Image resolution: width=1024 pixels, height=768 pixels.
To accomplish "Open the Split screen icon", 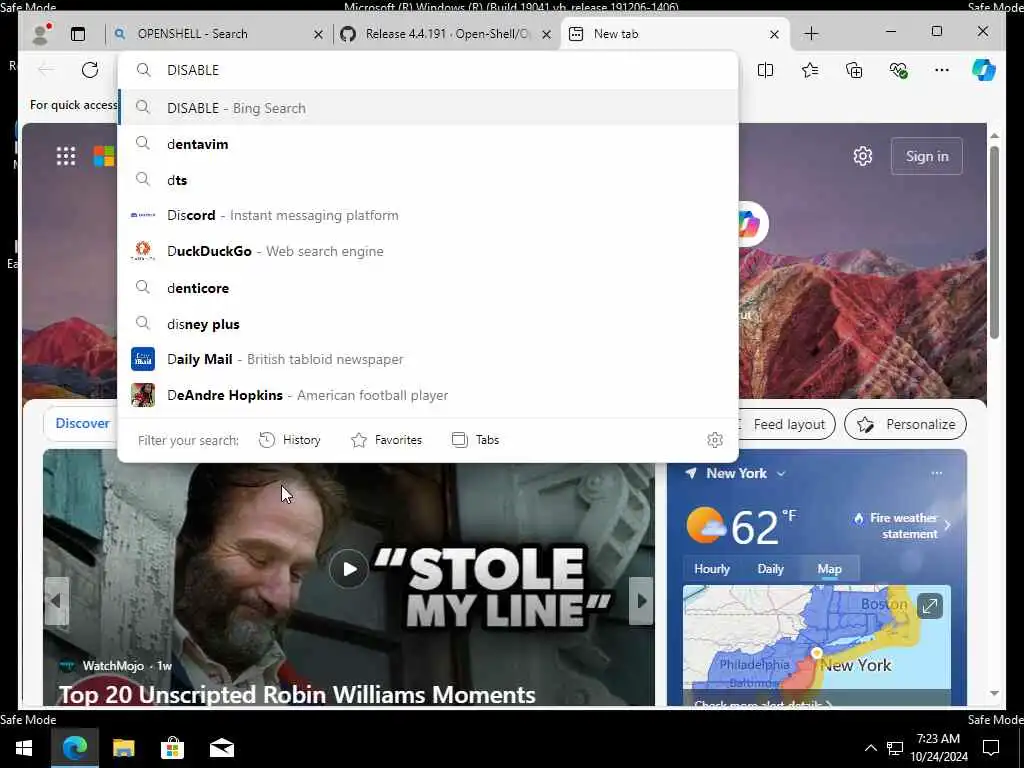I will (765, 70).
